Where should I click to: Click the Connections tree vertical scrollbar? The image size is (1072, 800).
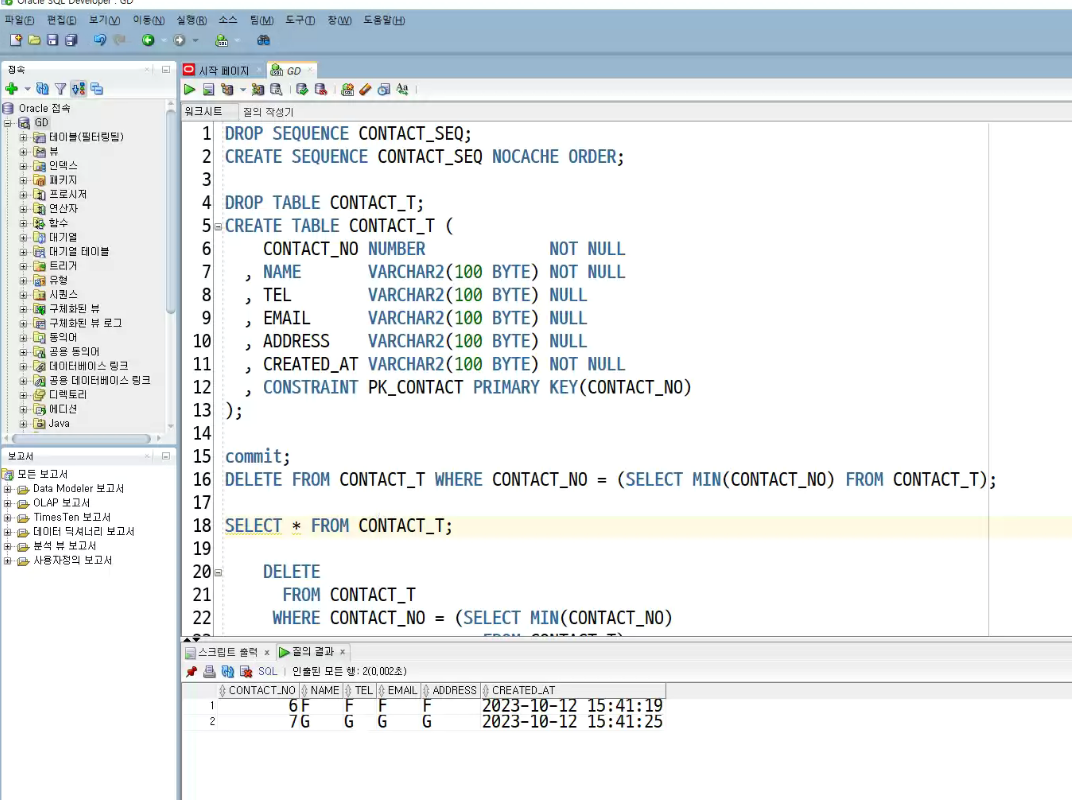[171, 212]
